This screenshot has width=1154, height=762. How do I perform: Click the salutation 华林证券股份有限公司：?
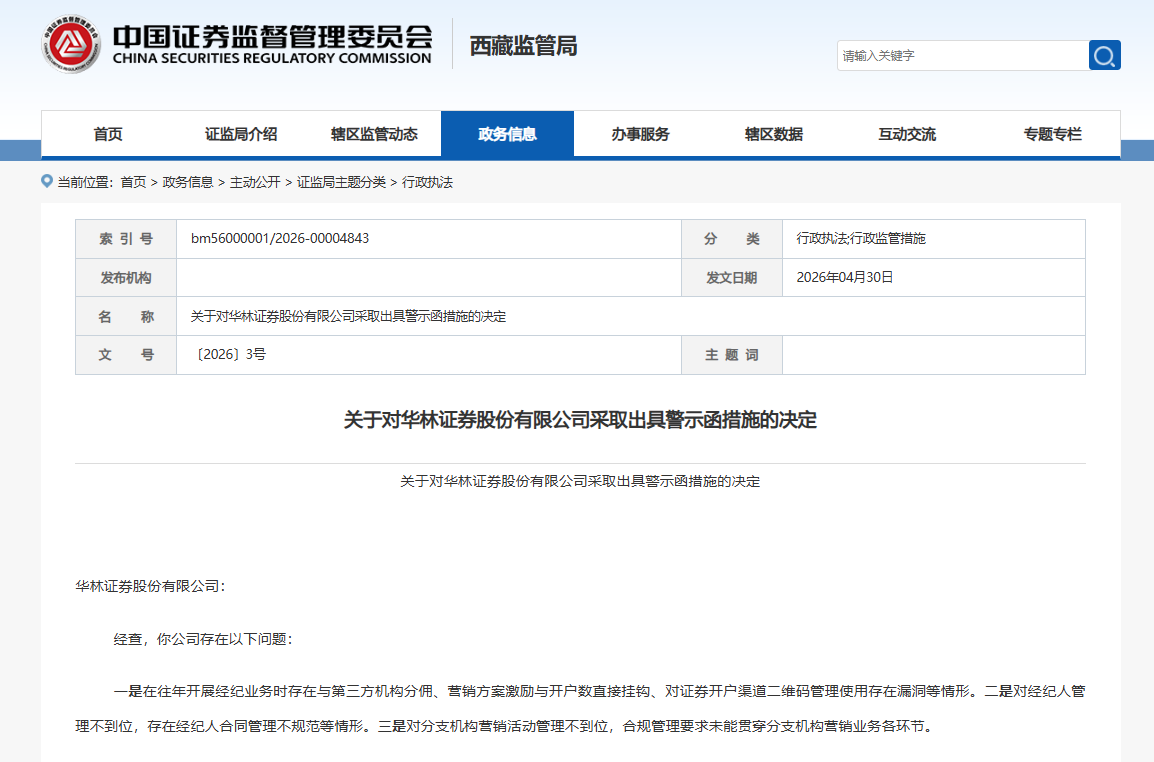pyautogui.click(x=151, y=586)
